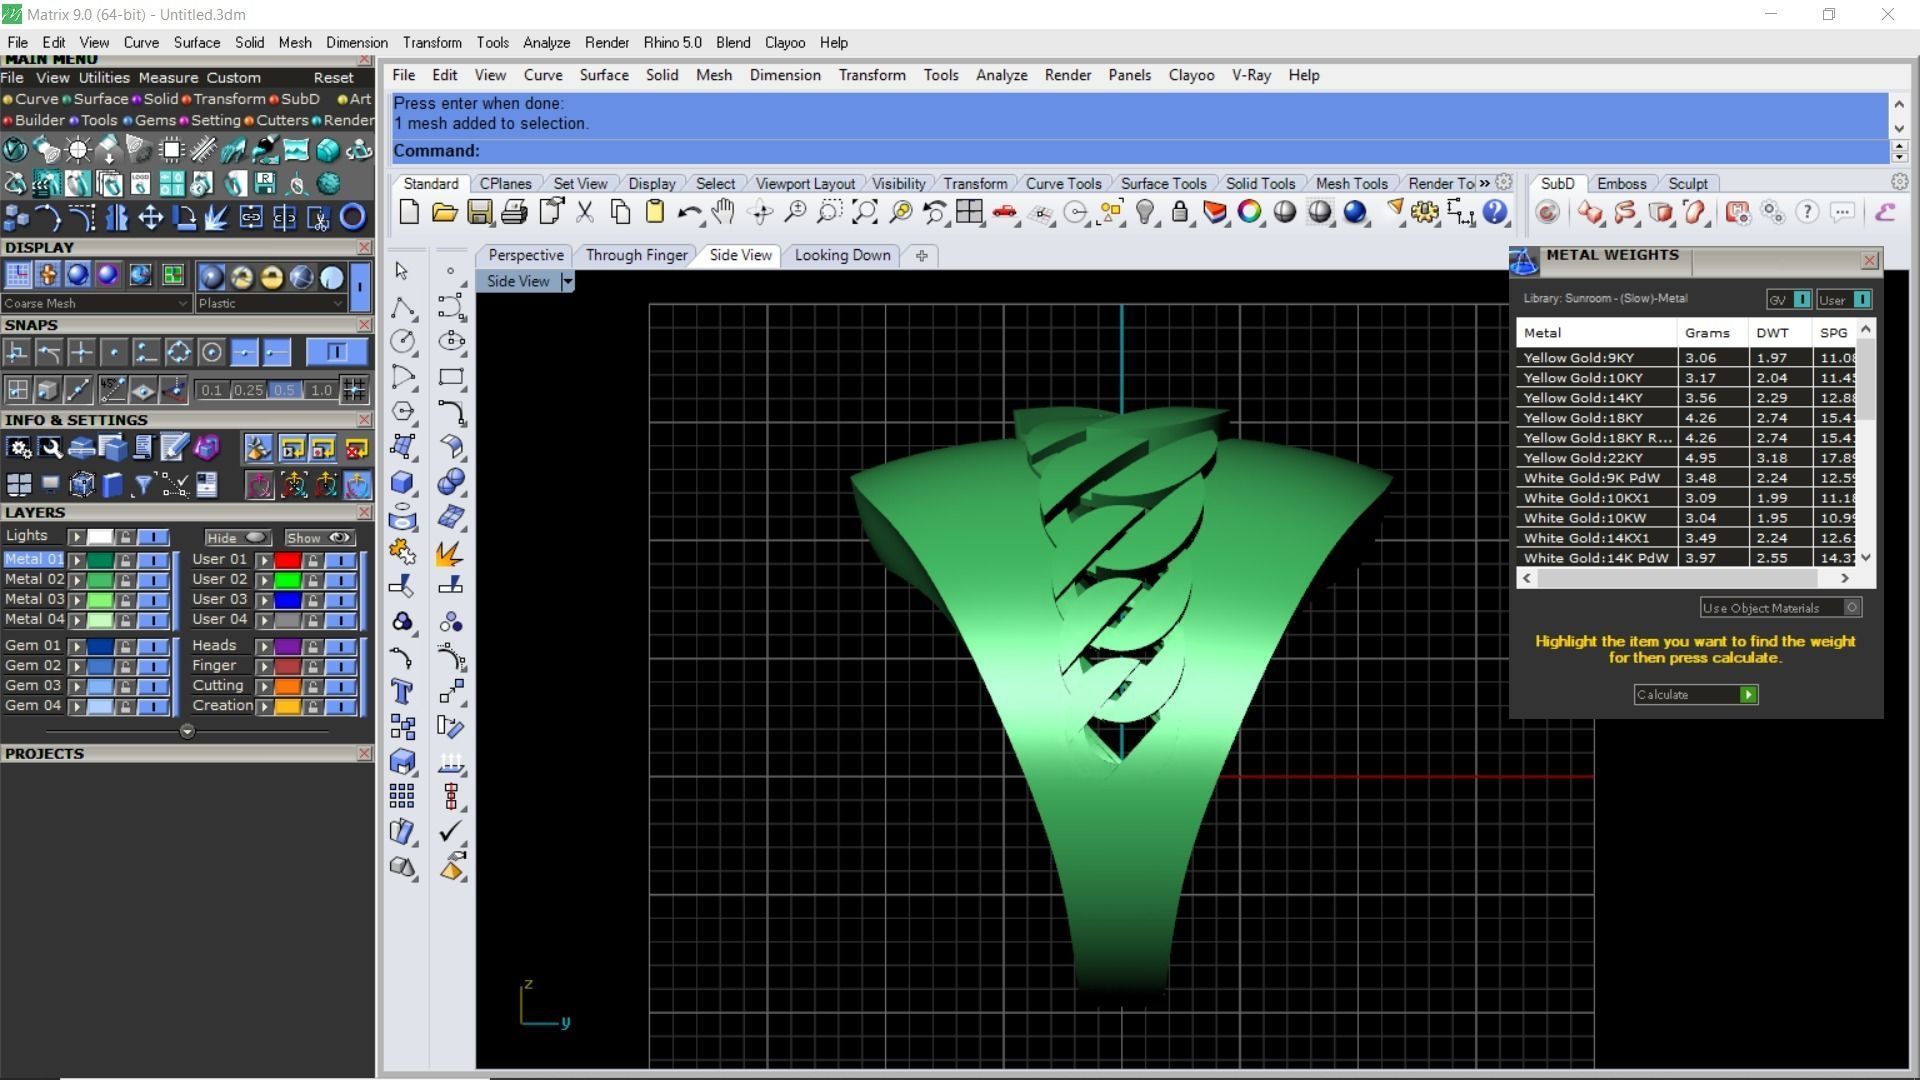Click the Undo arrow icon
The height and width of the screenshot is (1080, 1920).
point(688,212)
